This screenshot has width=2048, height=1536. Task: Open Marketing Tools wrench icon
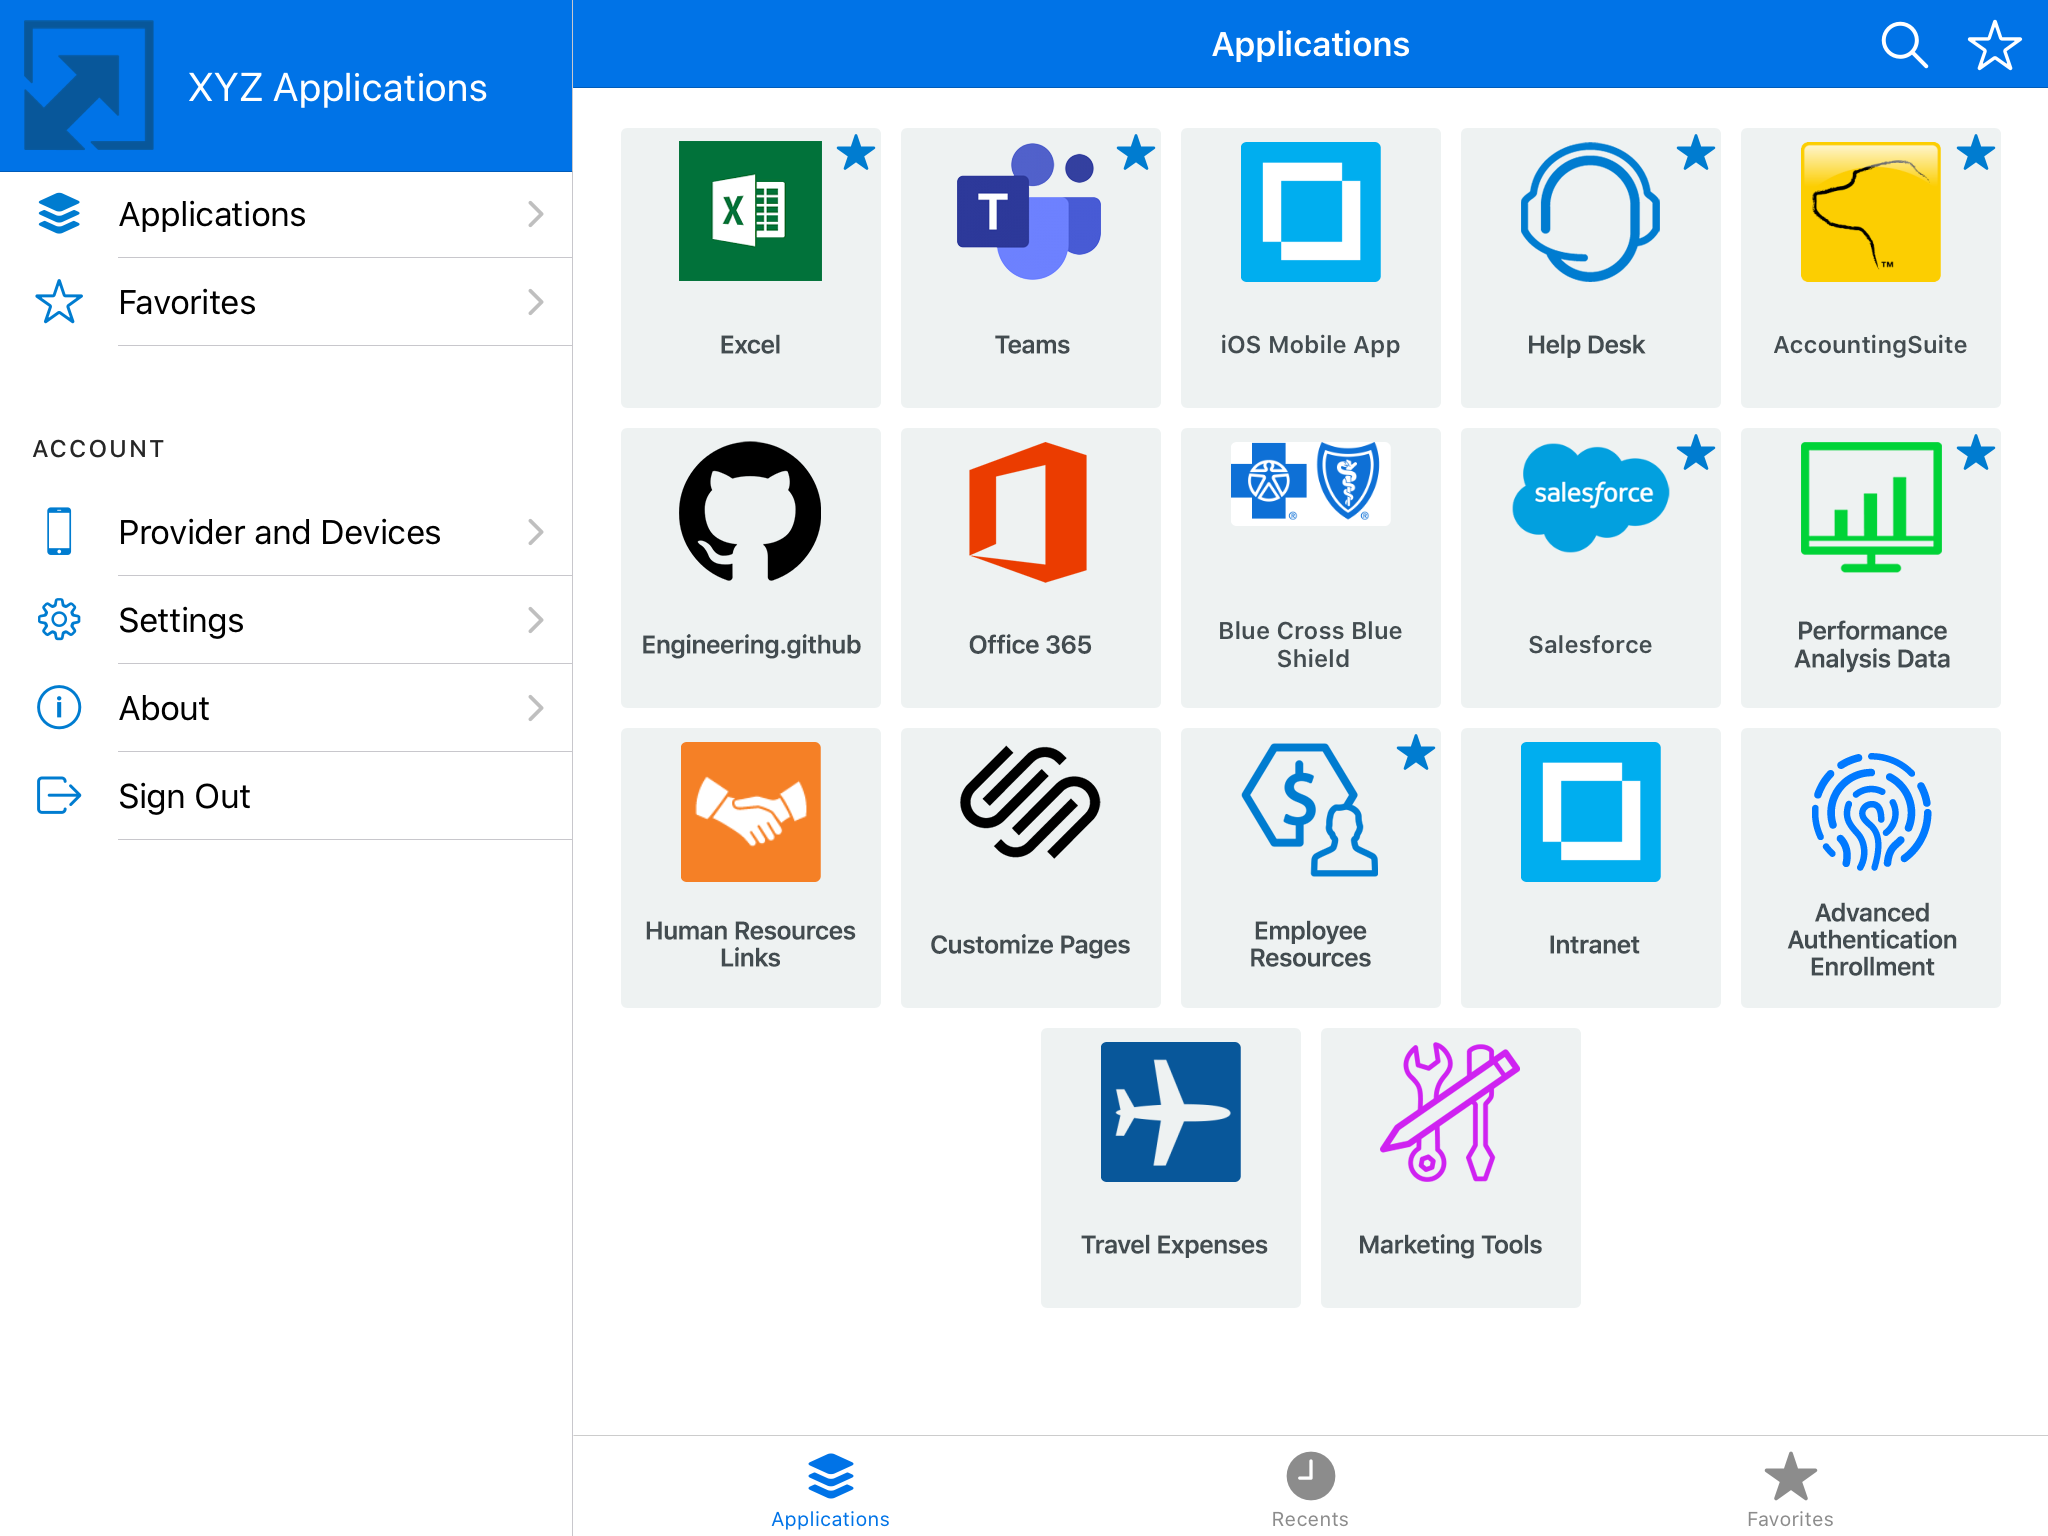(x=1450, y=1112)
